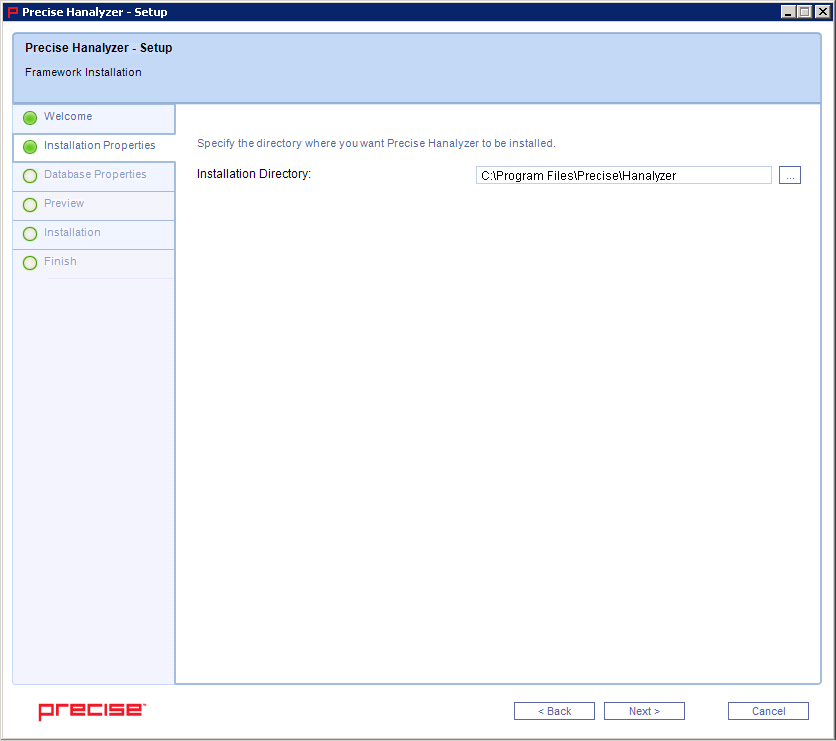Image resolution: width=836 pixels, height=741 pixels.
Task: Cancel the Hanalyzer setup
Action: 768,711
